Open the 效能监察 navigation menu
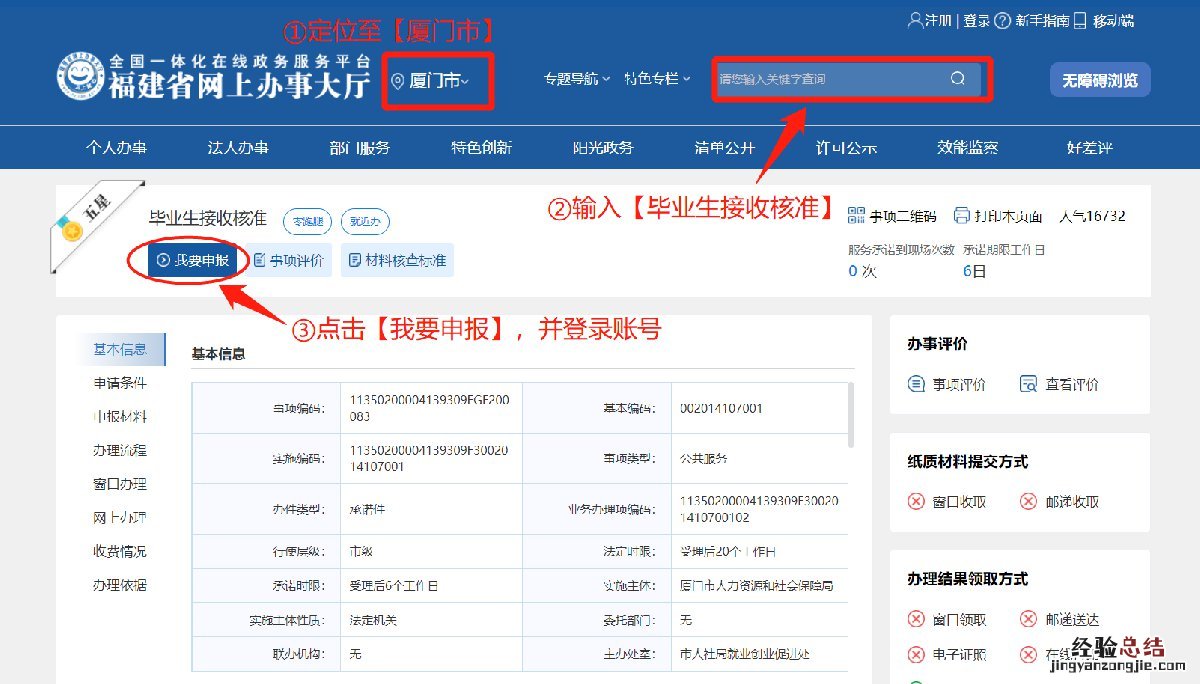 click(967, 147)
